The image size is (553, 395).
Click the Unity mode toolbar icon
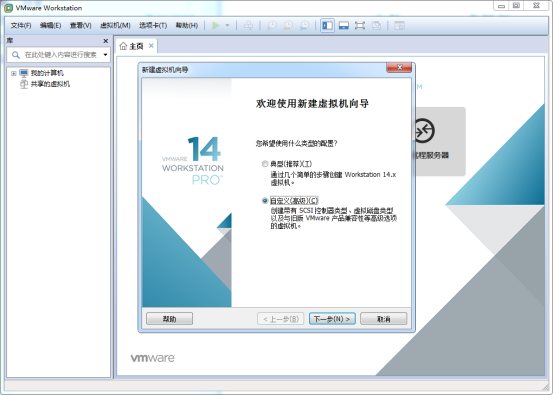[x=376, y=25]
